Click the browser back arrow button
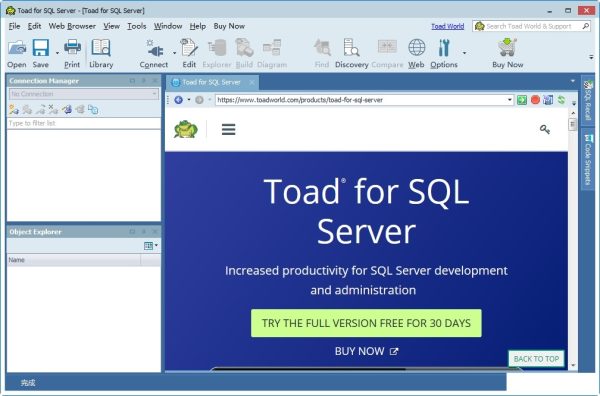The image size is (600, 396). click(x=178, y=100)
